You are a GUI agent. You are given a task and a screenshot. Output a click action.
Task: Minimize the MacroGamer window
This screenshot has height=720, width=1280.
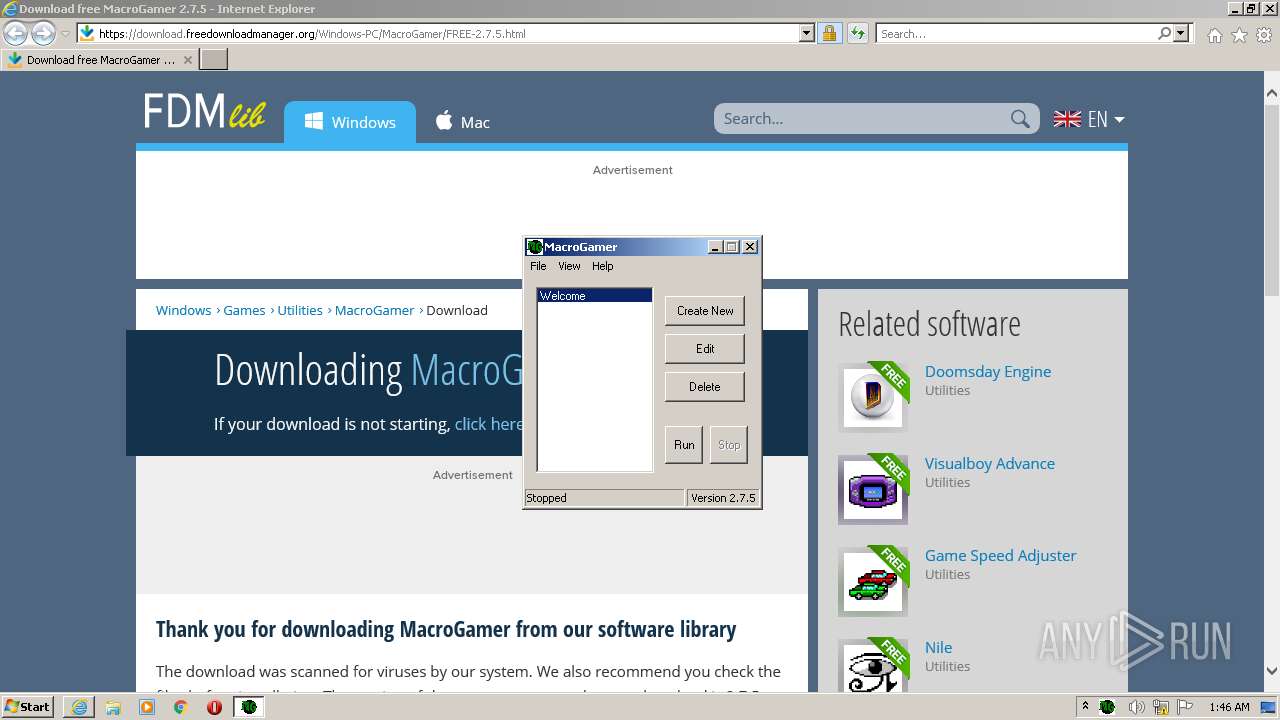[715, 247]
